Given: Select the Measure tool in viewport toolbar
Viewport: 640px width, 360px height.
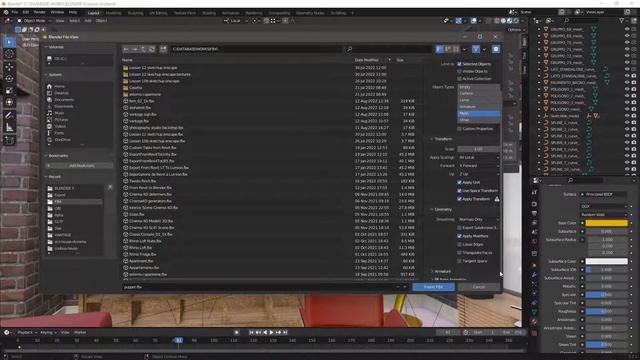Looking at the screenshot, I should 9,128.
